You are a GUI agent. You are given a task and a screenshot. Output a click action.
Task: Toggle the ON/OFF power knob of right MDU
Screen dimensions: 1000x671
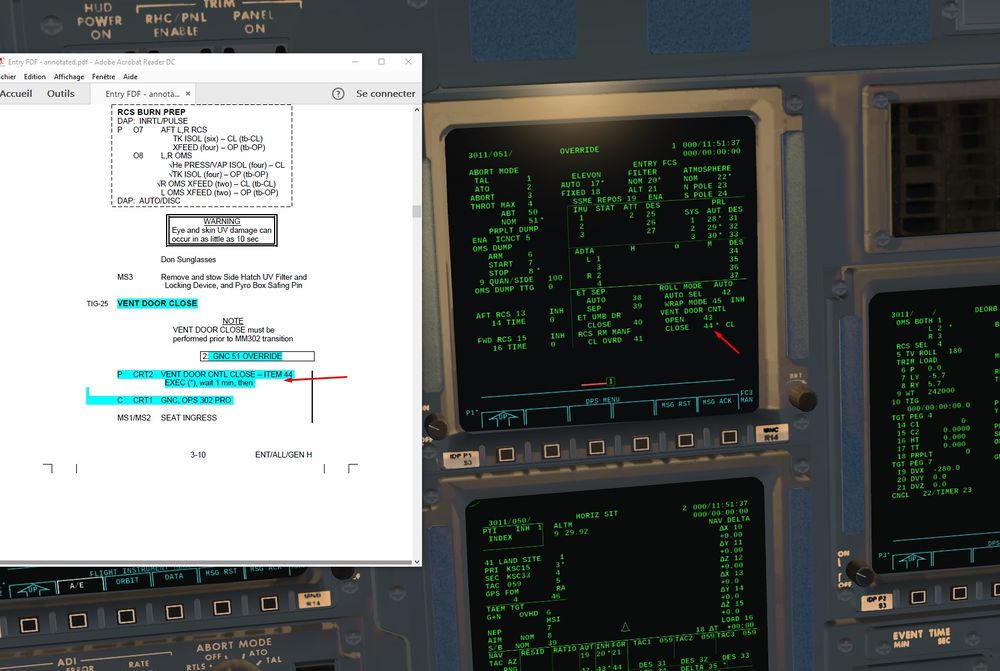click(x=860, y=573)
